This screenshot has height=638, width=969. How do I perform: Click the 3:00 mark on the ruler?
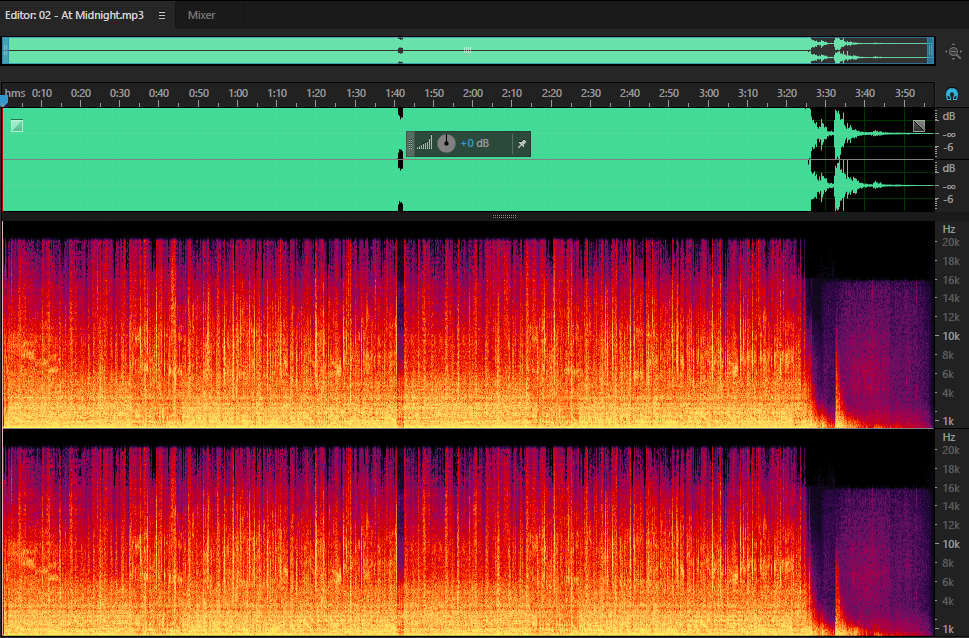[x=709, y=93]
